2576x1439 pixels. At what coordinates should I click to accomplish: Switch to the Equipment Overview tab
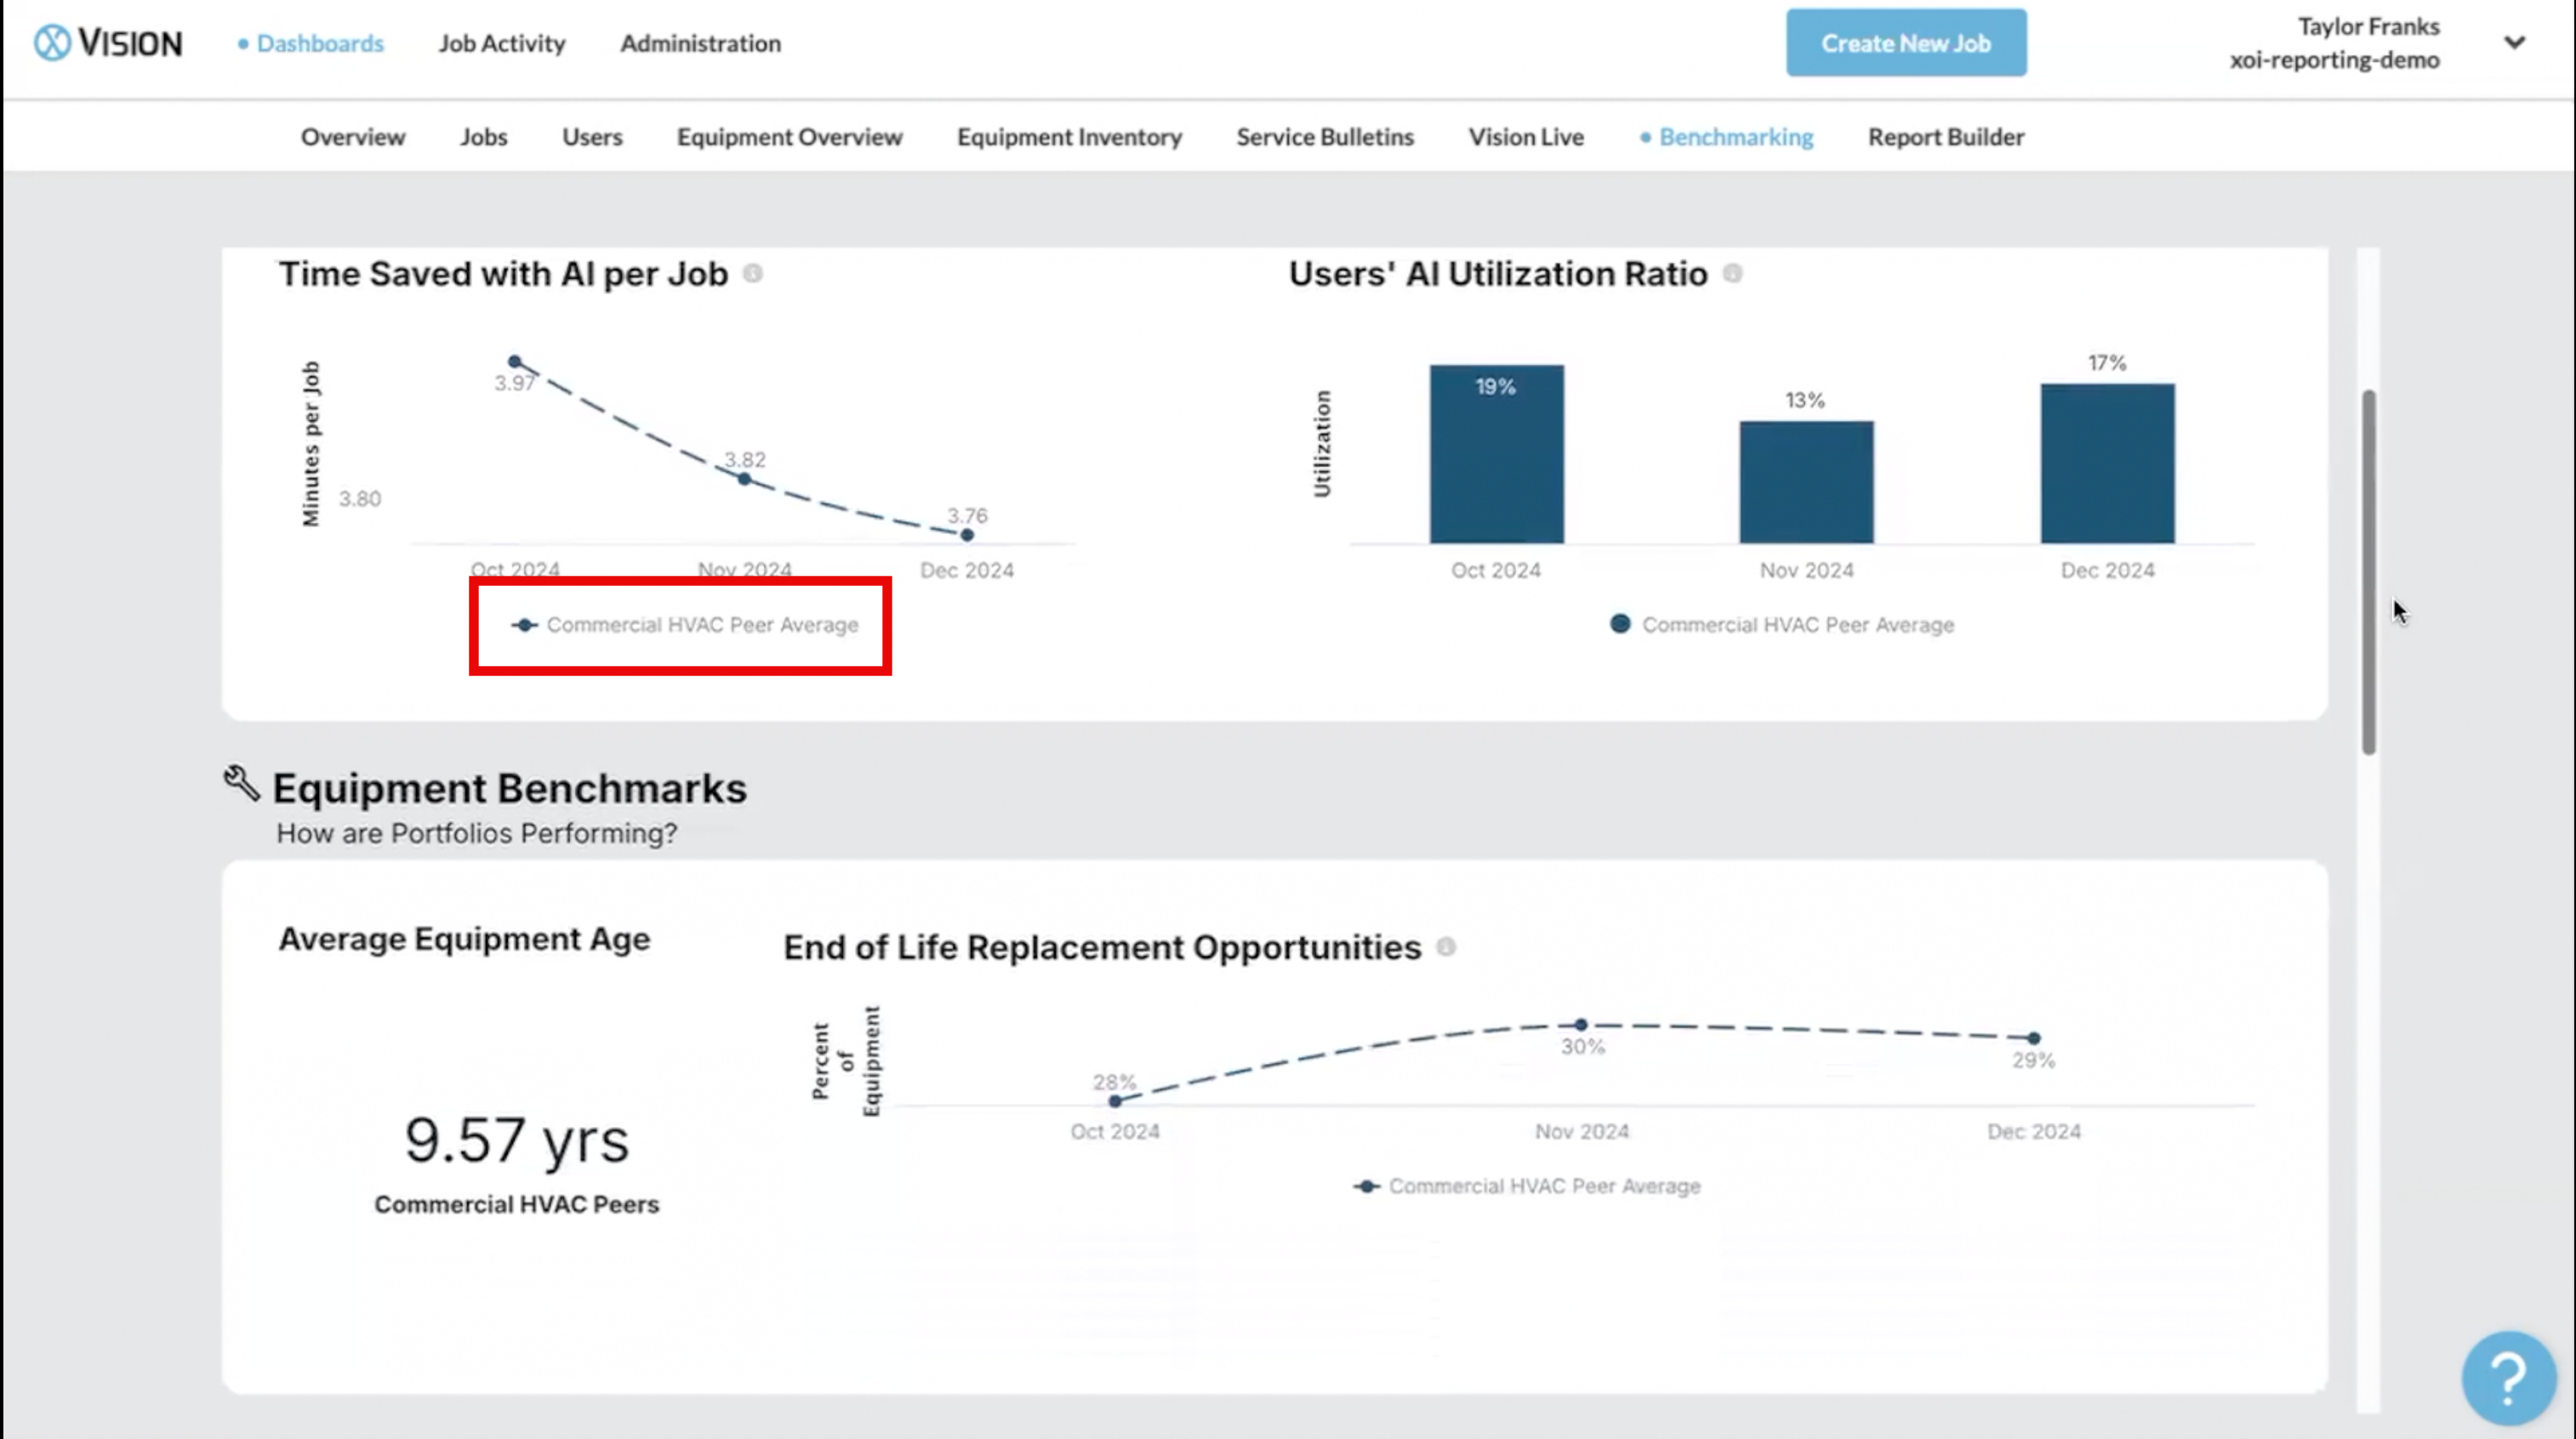(x=789, y=137)
